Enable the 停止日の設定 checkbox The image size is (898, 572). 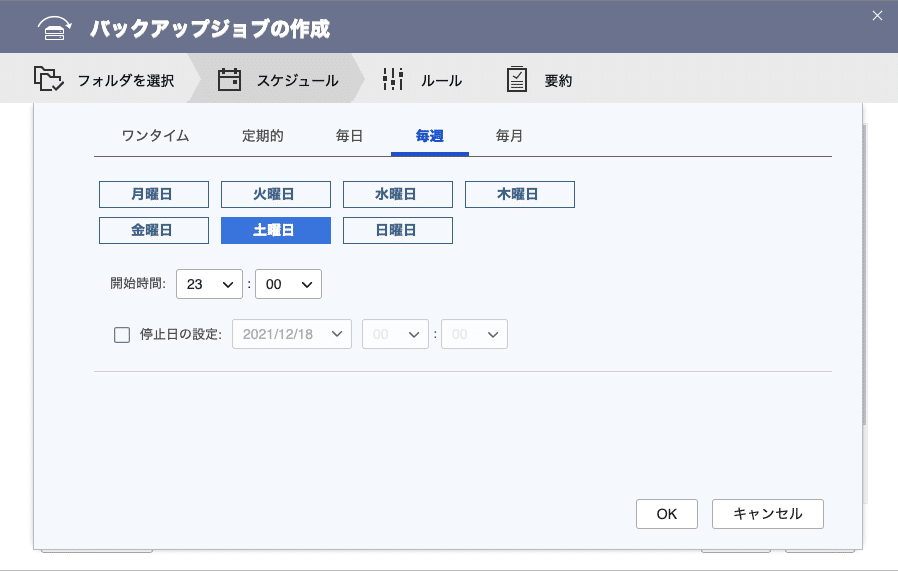coord(122,334)
